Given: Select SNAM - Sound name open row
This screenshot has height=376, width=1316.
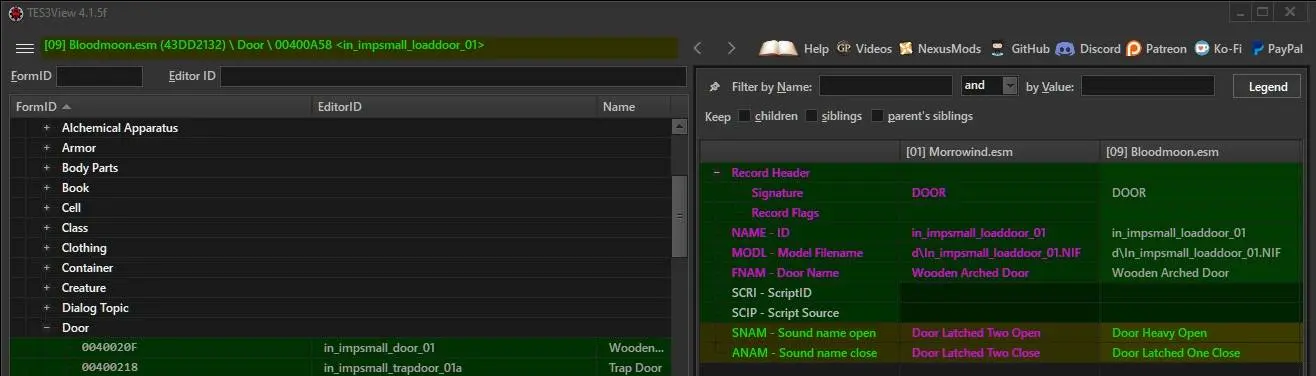Looking at the screenshot, I should click(x=1002, y=333).
